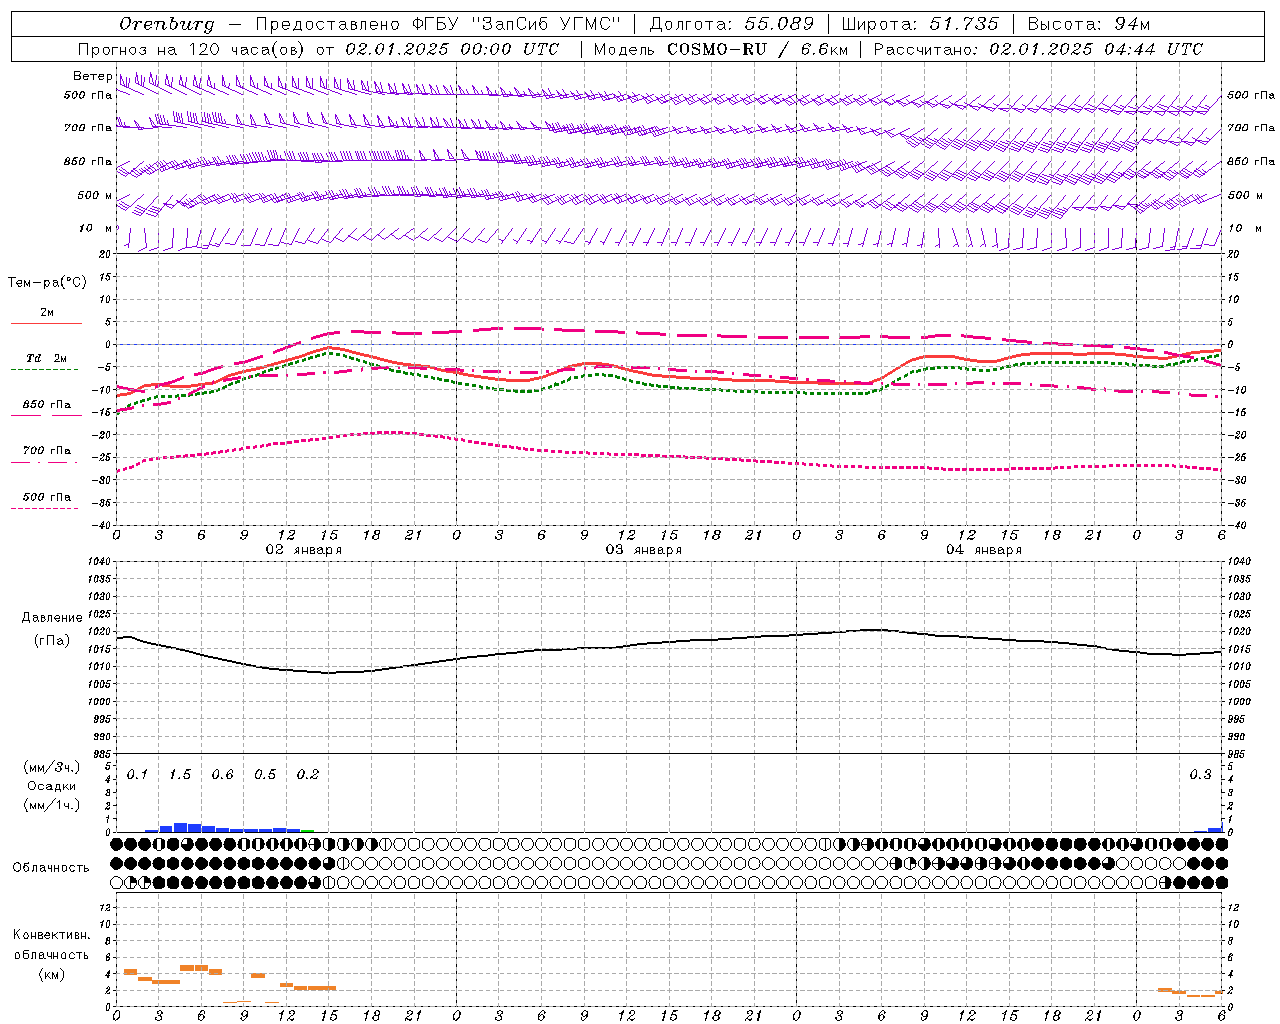The width and height of the screenshot is (1280, 1024).
Task: Select the 'Долгота: 55.089' longitude value
Action: point(731,24)
